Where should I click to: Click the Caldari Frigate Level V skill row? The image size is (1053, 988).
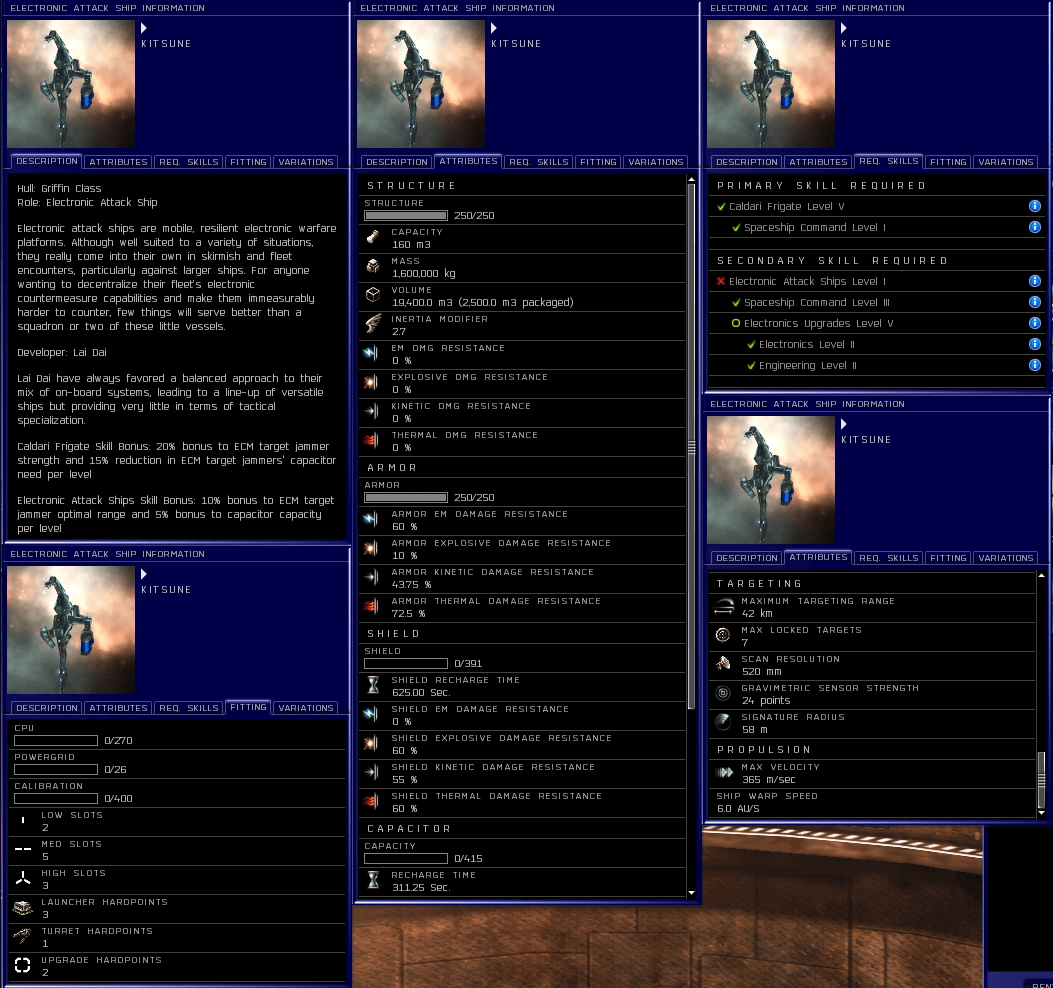876,206
